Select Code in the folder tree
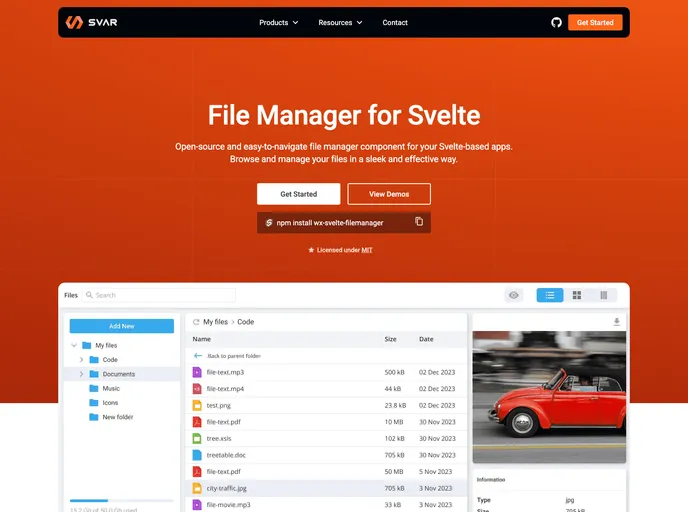 [110, 360]
